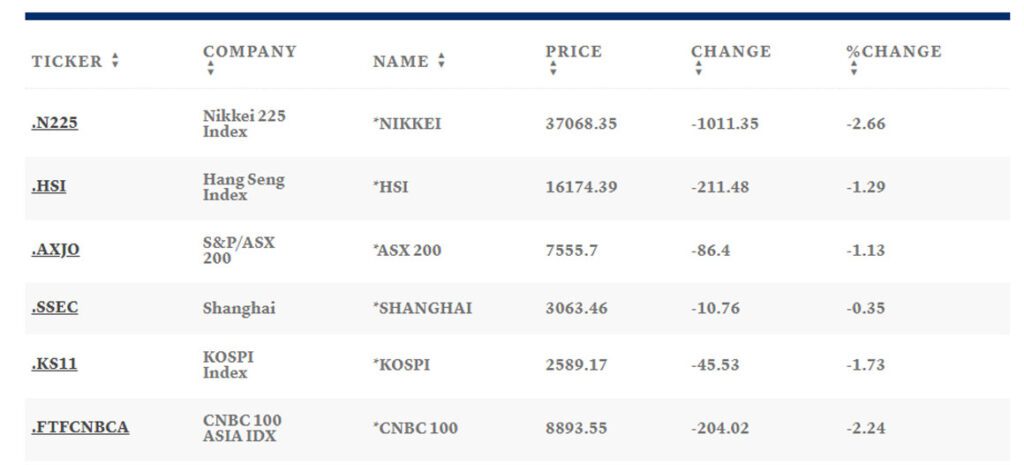The width and height of the screenshot is (1024, 465).
Task: Click sort arrows under COMPANY header
Action: coord(210,68)
